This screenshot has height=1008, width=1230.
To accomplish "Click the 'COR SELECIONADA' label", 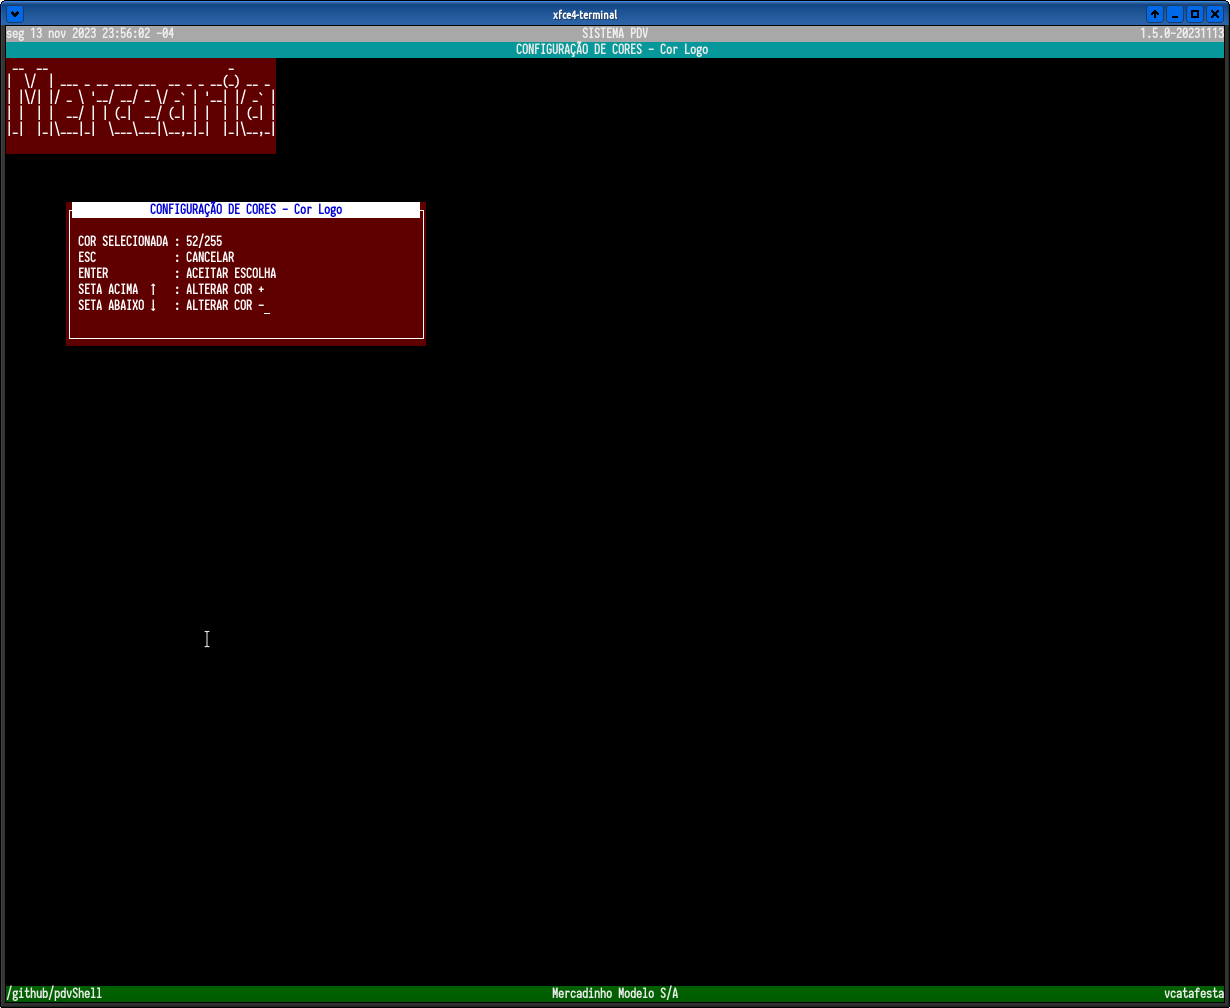I will click(x=123, y=241).
